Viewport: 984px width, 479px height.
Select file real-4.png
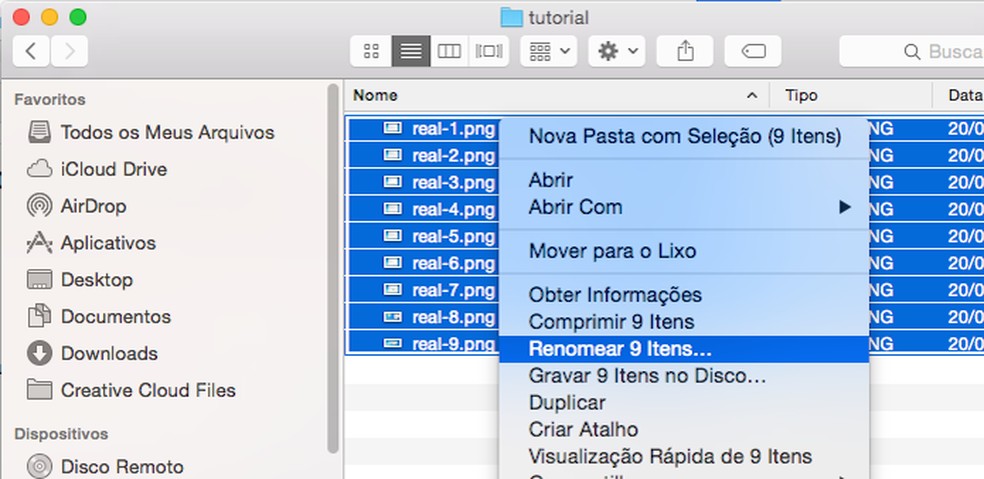point(453,210)
